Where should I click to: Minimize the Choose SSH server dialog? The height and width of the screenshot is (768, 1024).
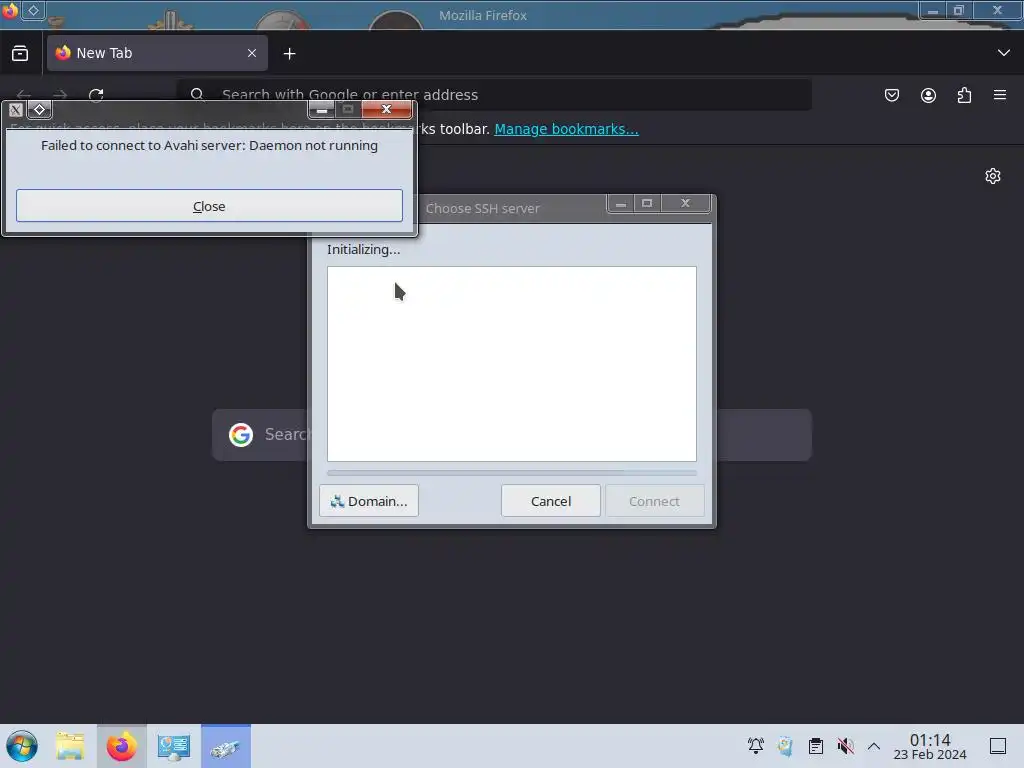[620, 204]
